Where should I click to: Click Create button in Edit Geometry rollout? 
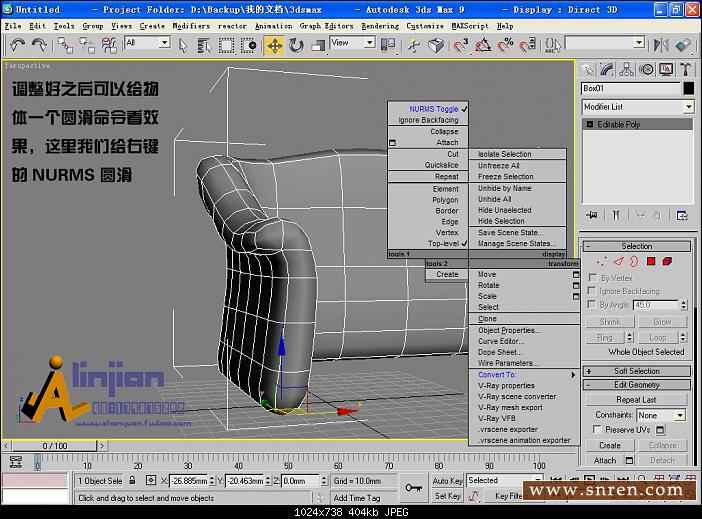pos(610,445)
